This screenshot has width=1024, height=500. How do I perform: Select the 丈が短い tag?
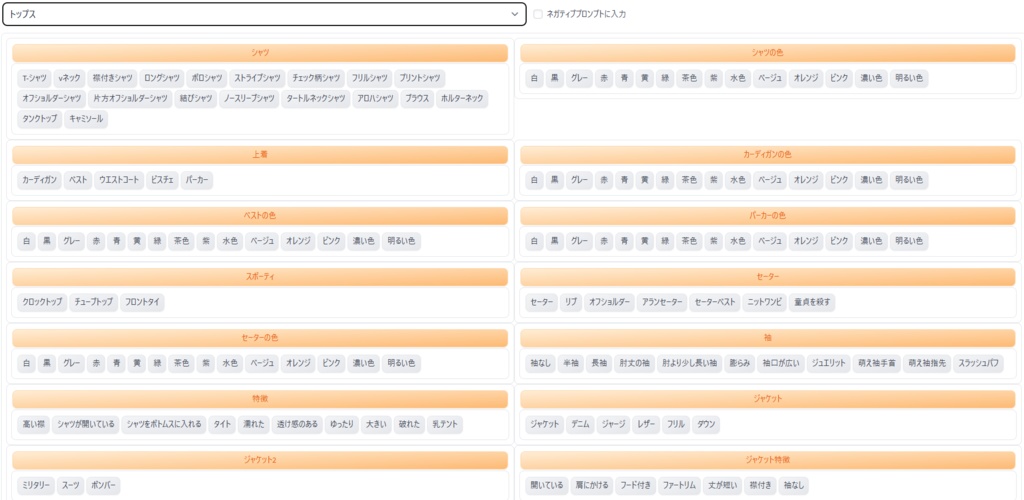[x=723, y=486]
